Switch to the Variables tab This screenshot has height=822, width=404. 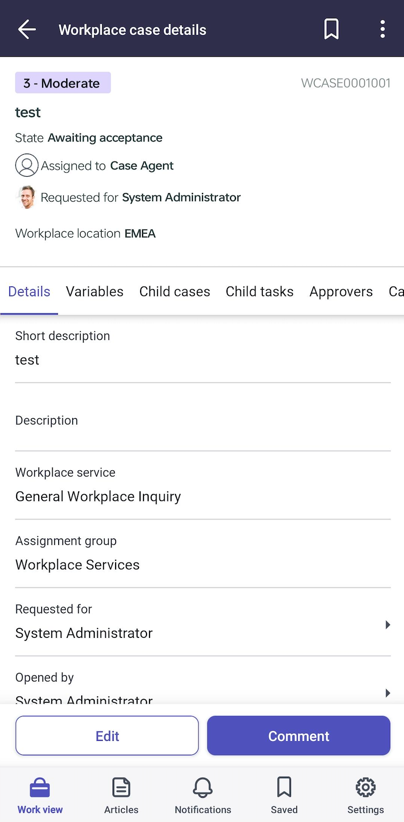[x=94, y=291]
